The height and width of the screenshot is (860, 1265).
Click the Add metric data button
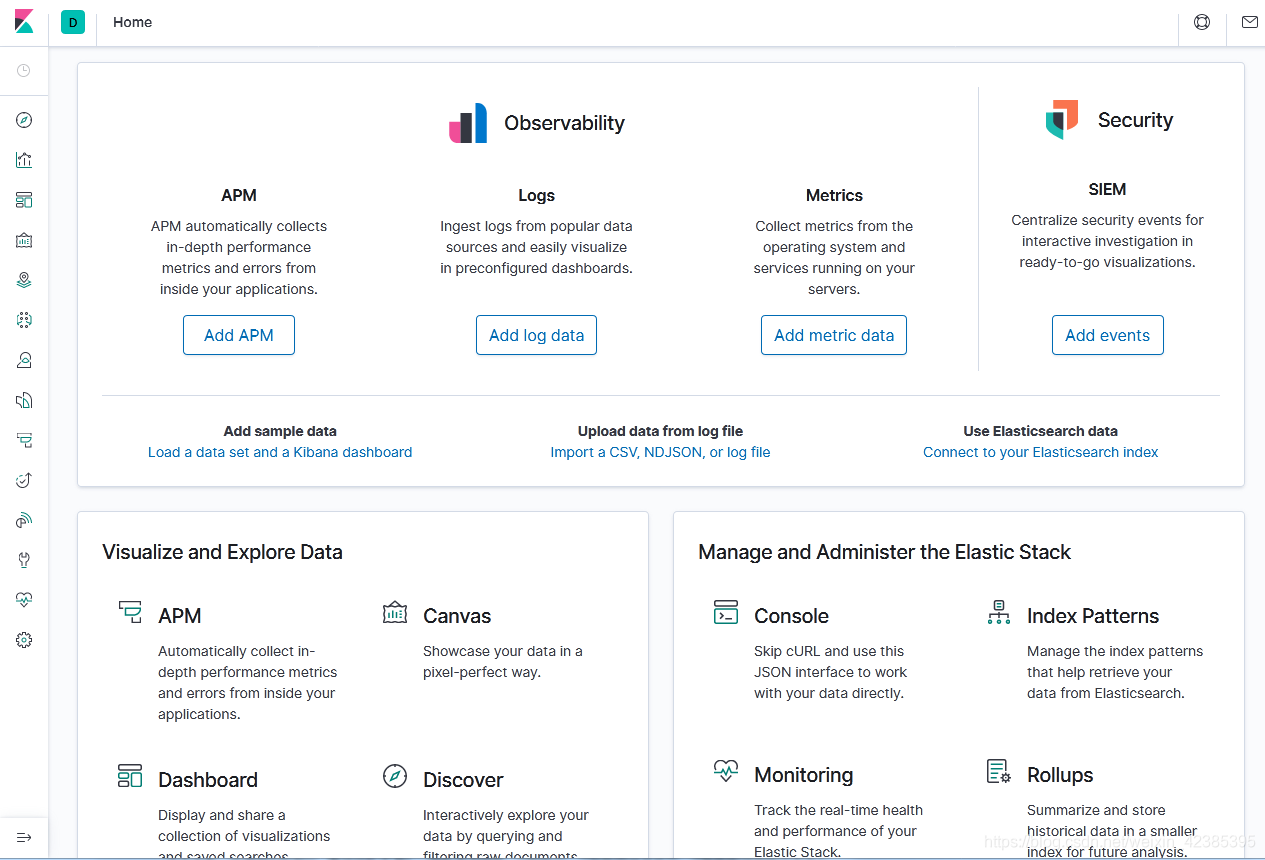tap(834, 335)
